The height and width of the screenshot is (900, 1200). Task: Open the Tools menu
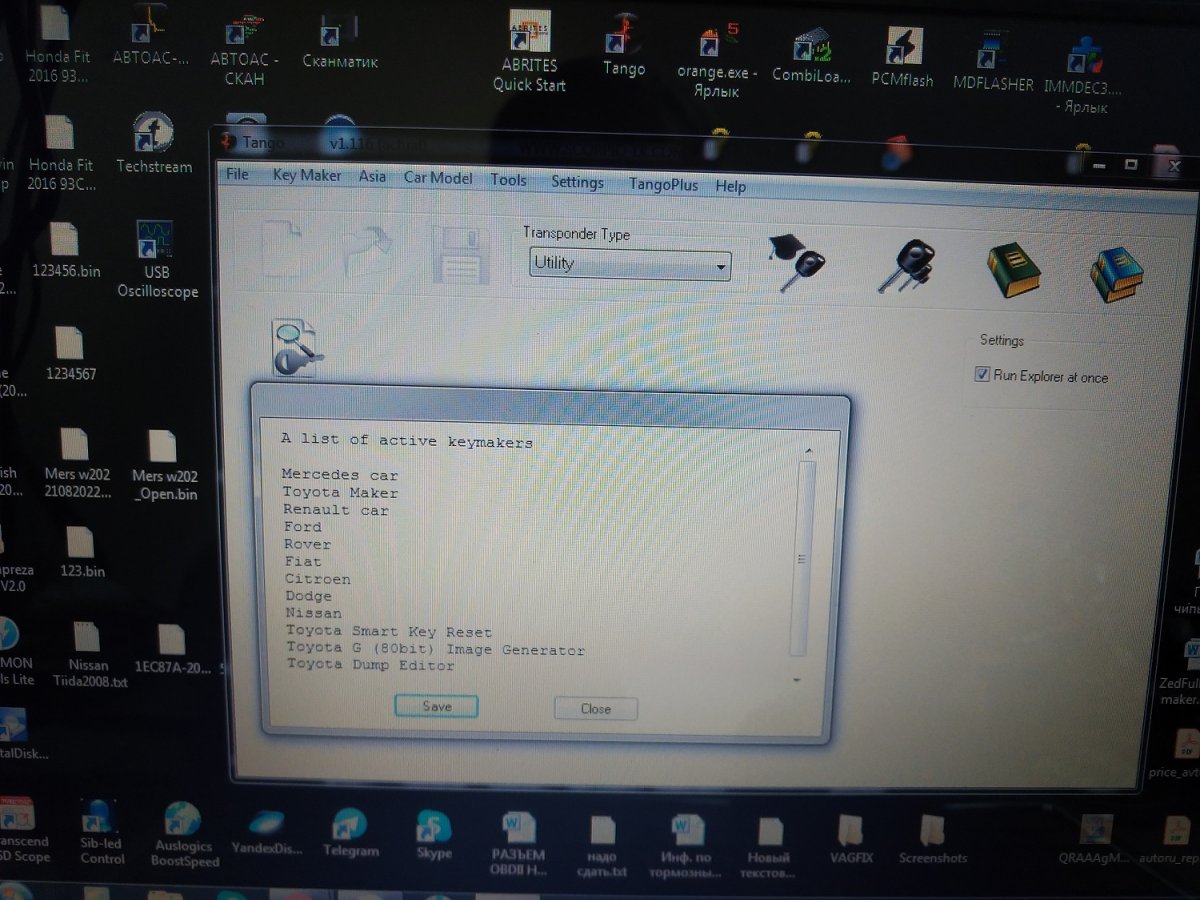[508, 180]
